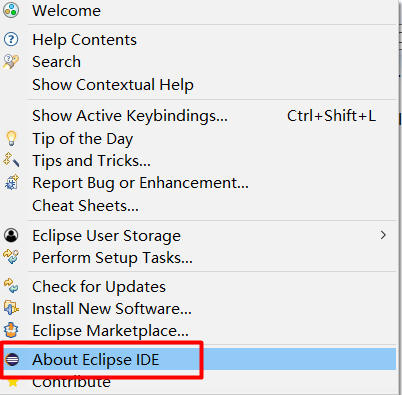Click the Eclipse User Storage person icon
The height and width of the screenshot is (395, 402).
11,235
